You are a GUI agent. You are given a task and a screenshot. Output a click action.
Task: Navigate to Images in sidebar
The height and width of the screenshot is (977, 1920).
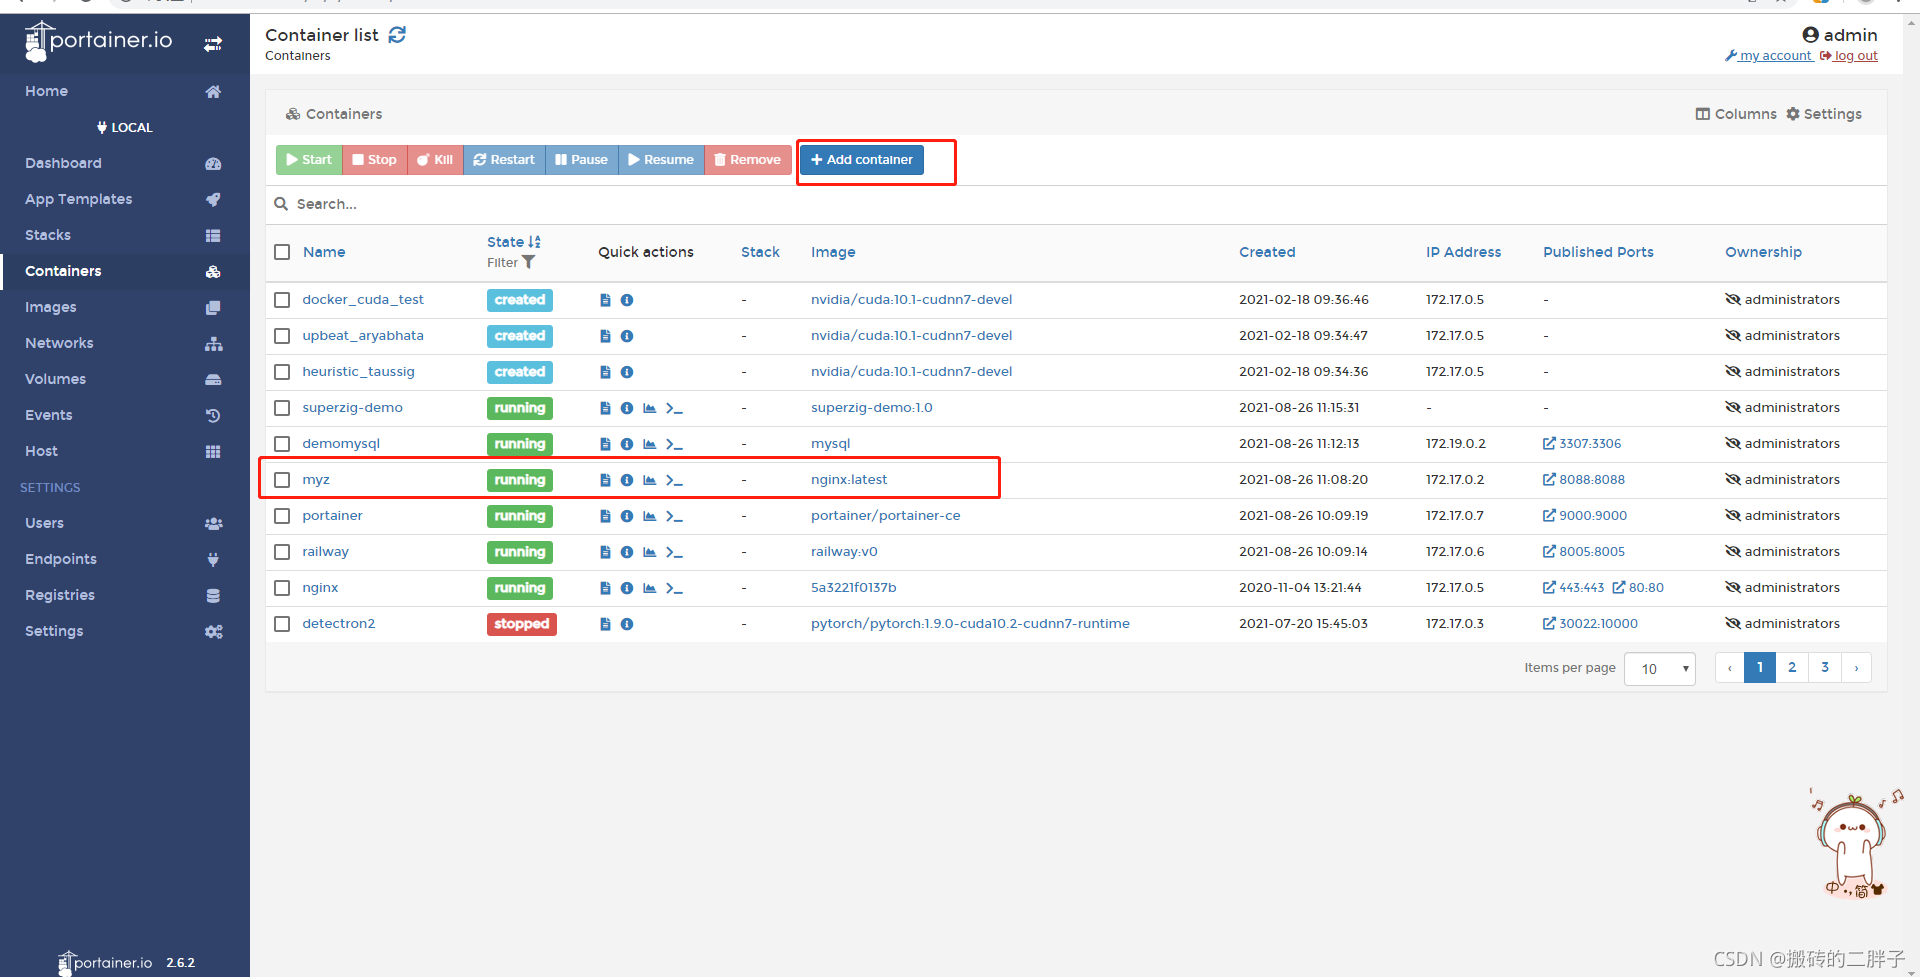(x=124, y=307)
